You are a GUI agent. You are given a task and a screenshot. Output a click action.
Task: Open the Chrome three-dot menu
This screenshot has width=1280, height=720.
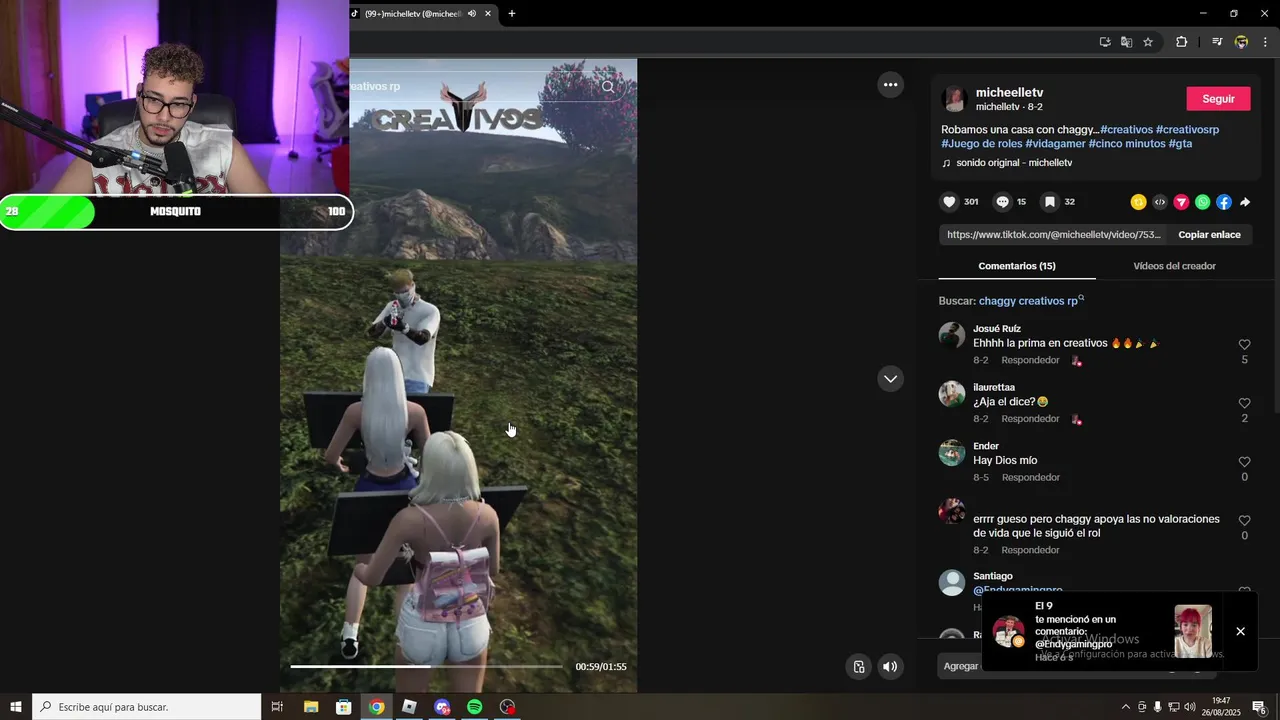(1265, 42)
